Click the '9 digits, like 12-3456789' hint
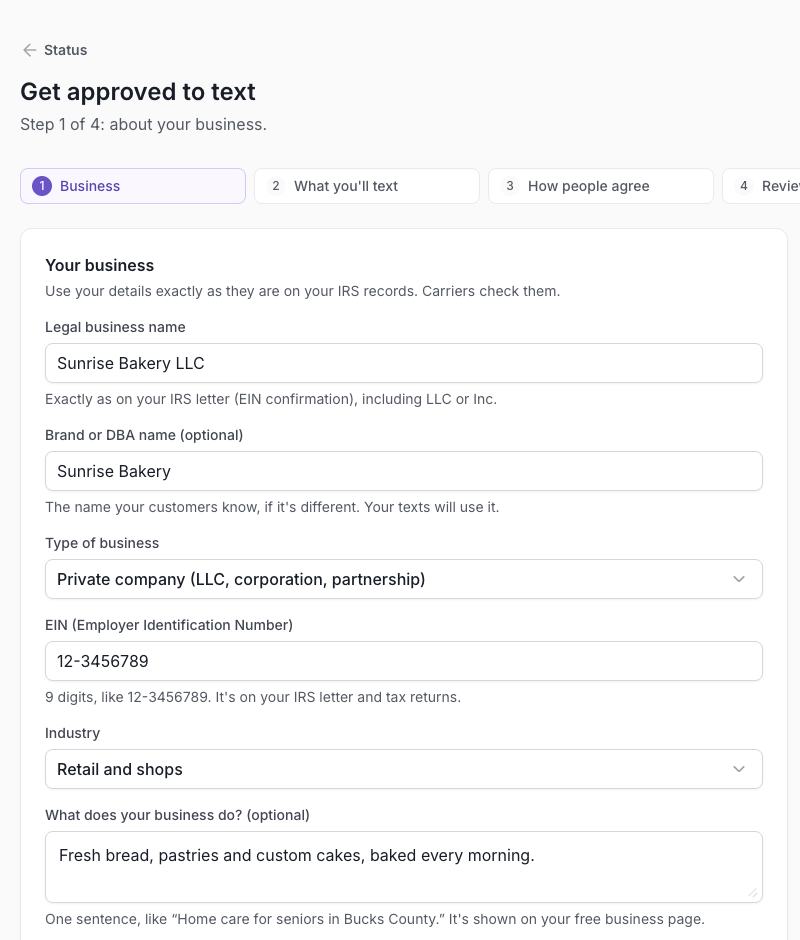The width and height of the screenshot is (800, 940). tap(253, 697)
